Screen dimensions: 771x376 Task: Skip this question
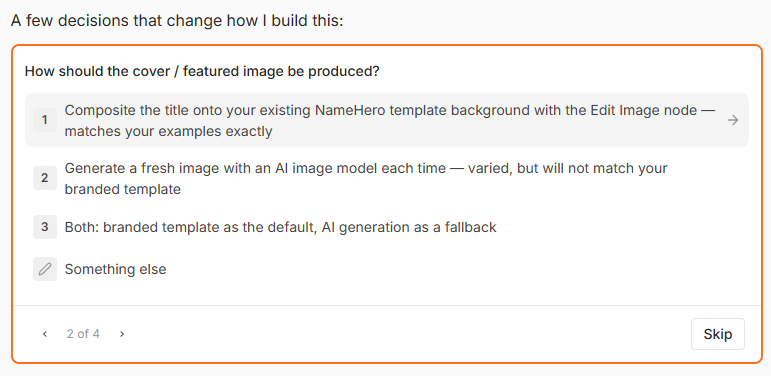coord(718,334)
